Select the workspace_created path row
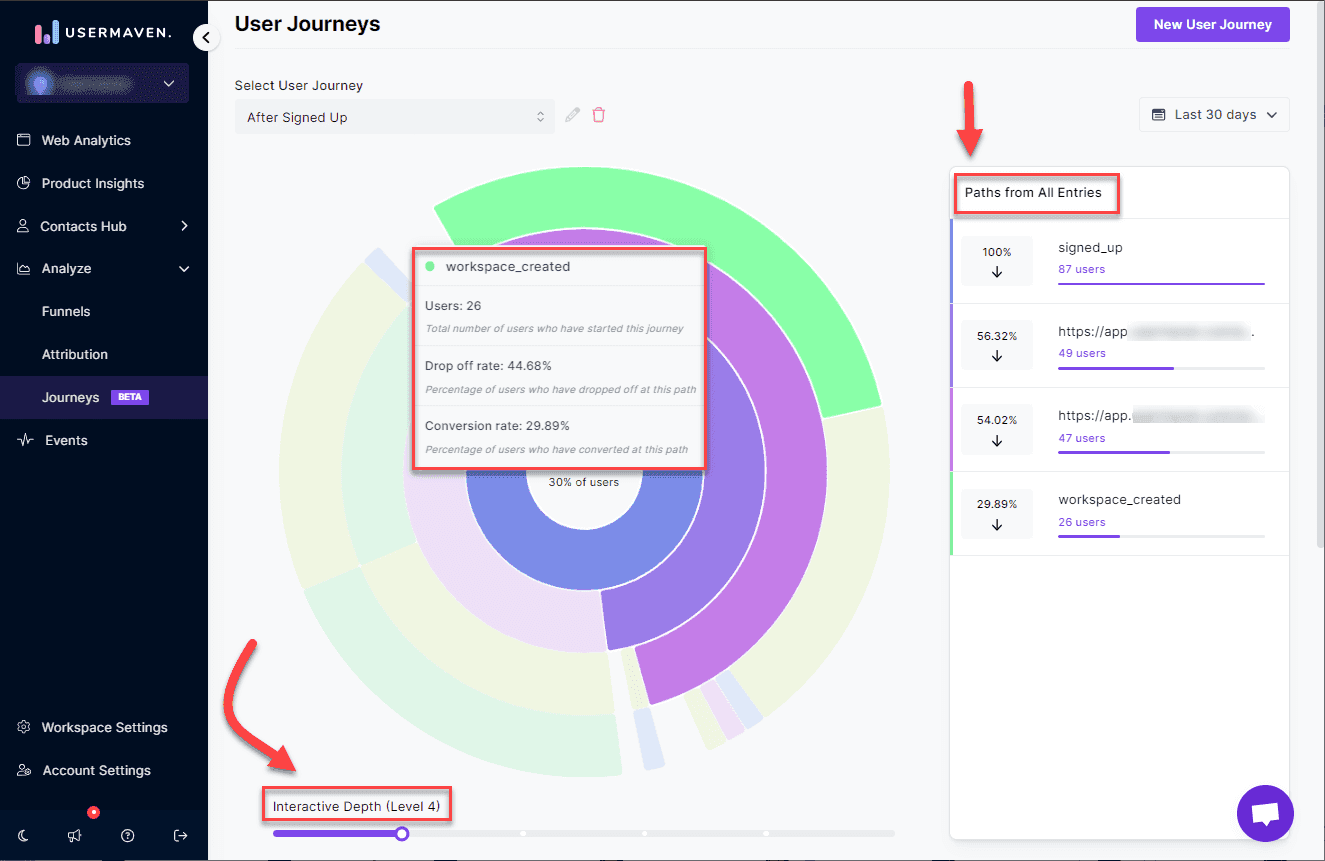Viewport: 1325px width, 861px height. tap(1119, 514)
